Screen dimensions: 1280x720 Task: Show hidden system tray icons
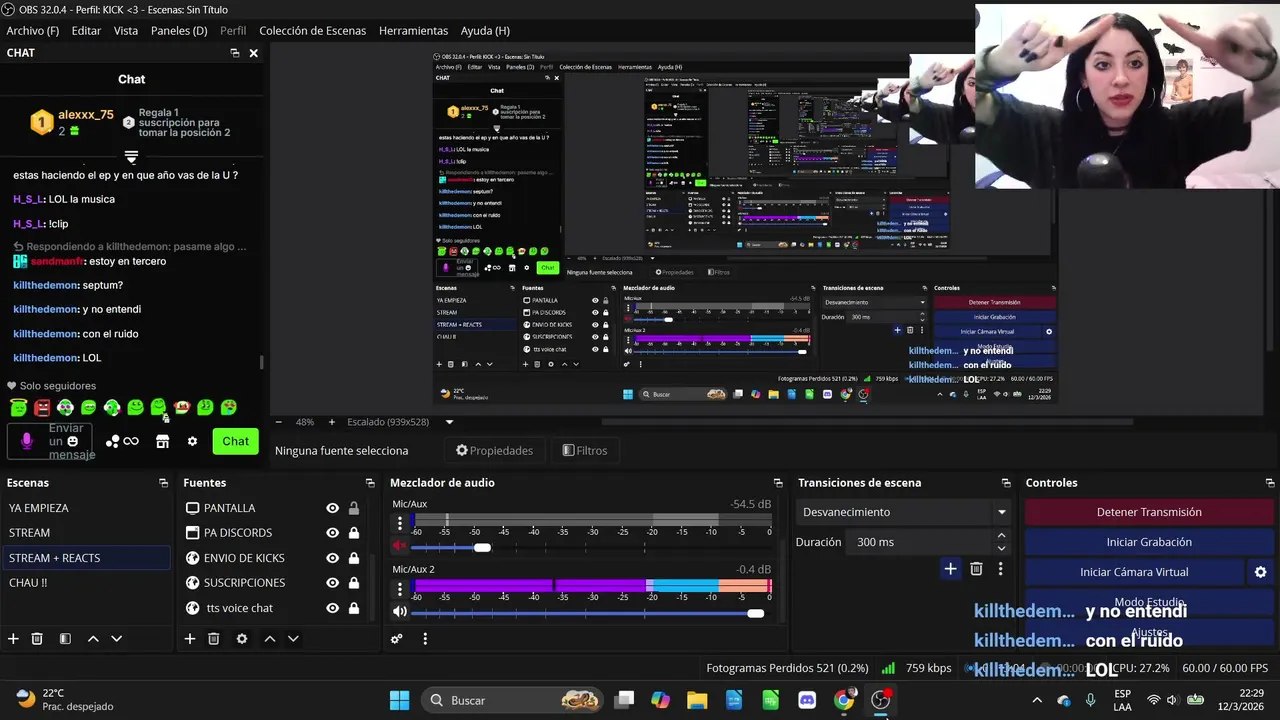coord(1036,700)
